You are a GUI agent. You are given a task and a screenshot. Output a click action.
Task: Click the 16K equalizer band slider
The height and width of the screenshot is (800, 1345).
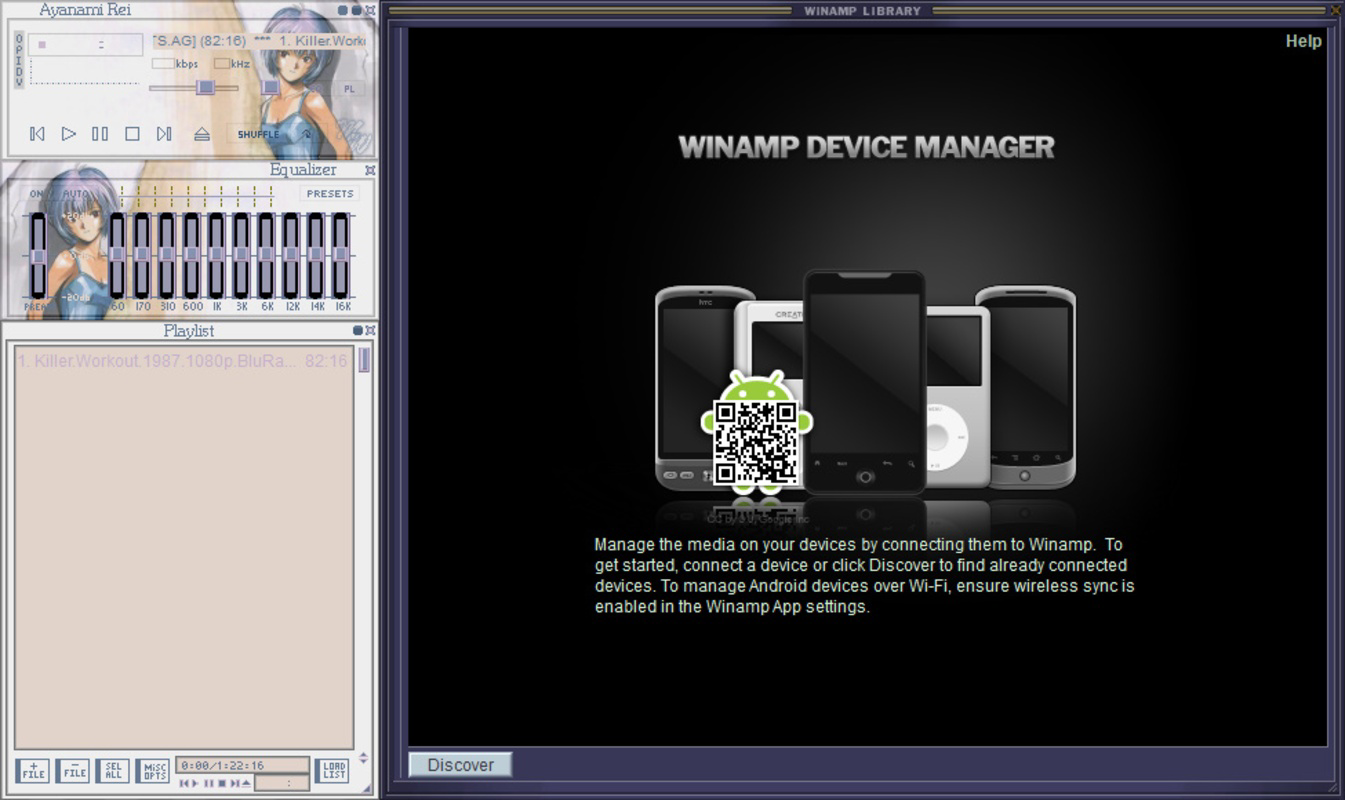click(x=341, y=255)
